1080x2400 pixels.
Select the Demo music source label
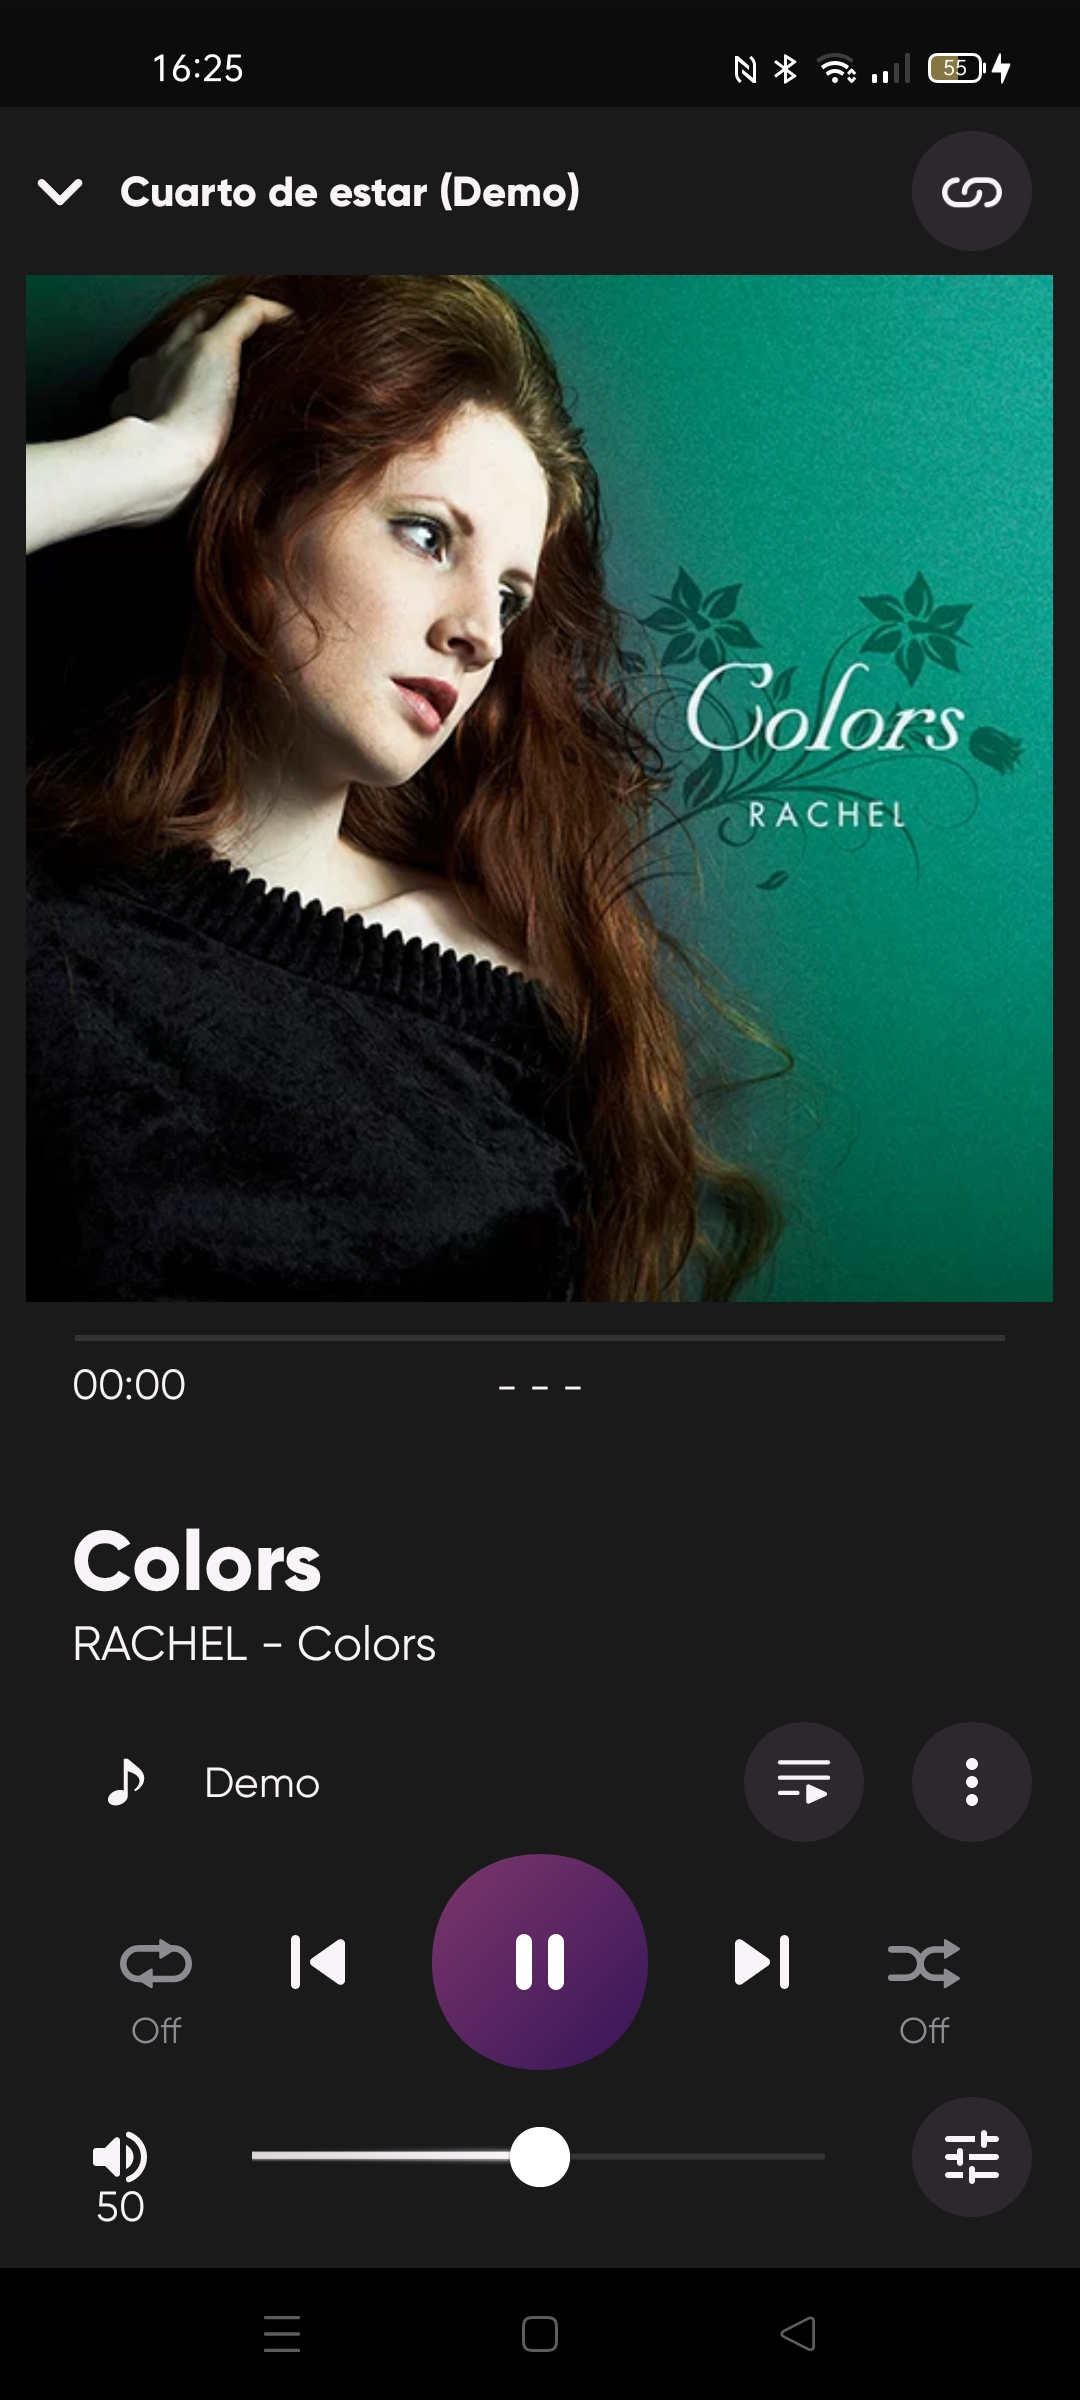coord(262,1783)
